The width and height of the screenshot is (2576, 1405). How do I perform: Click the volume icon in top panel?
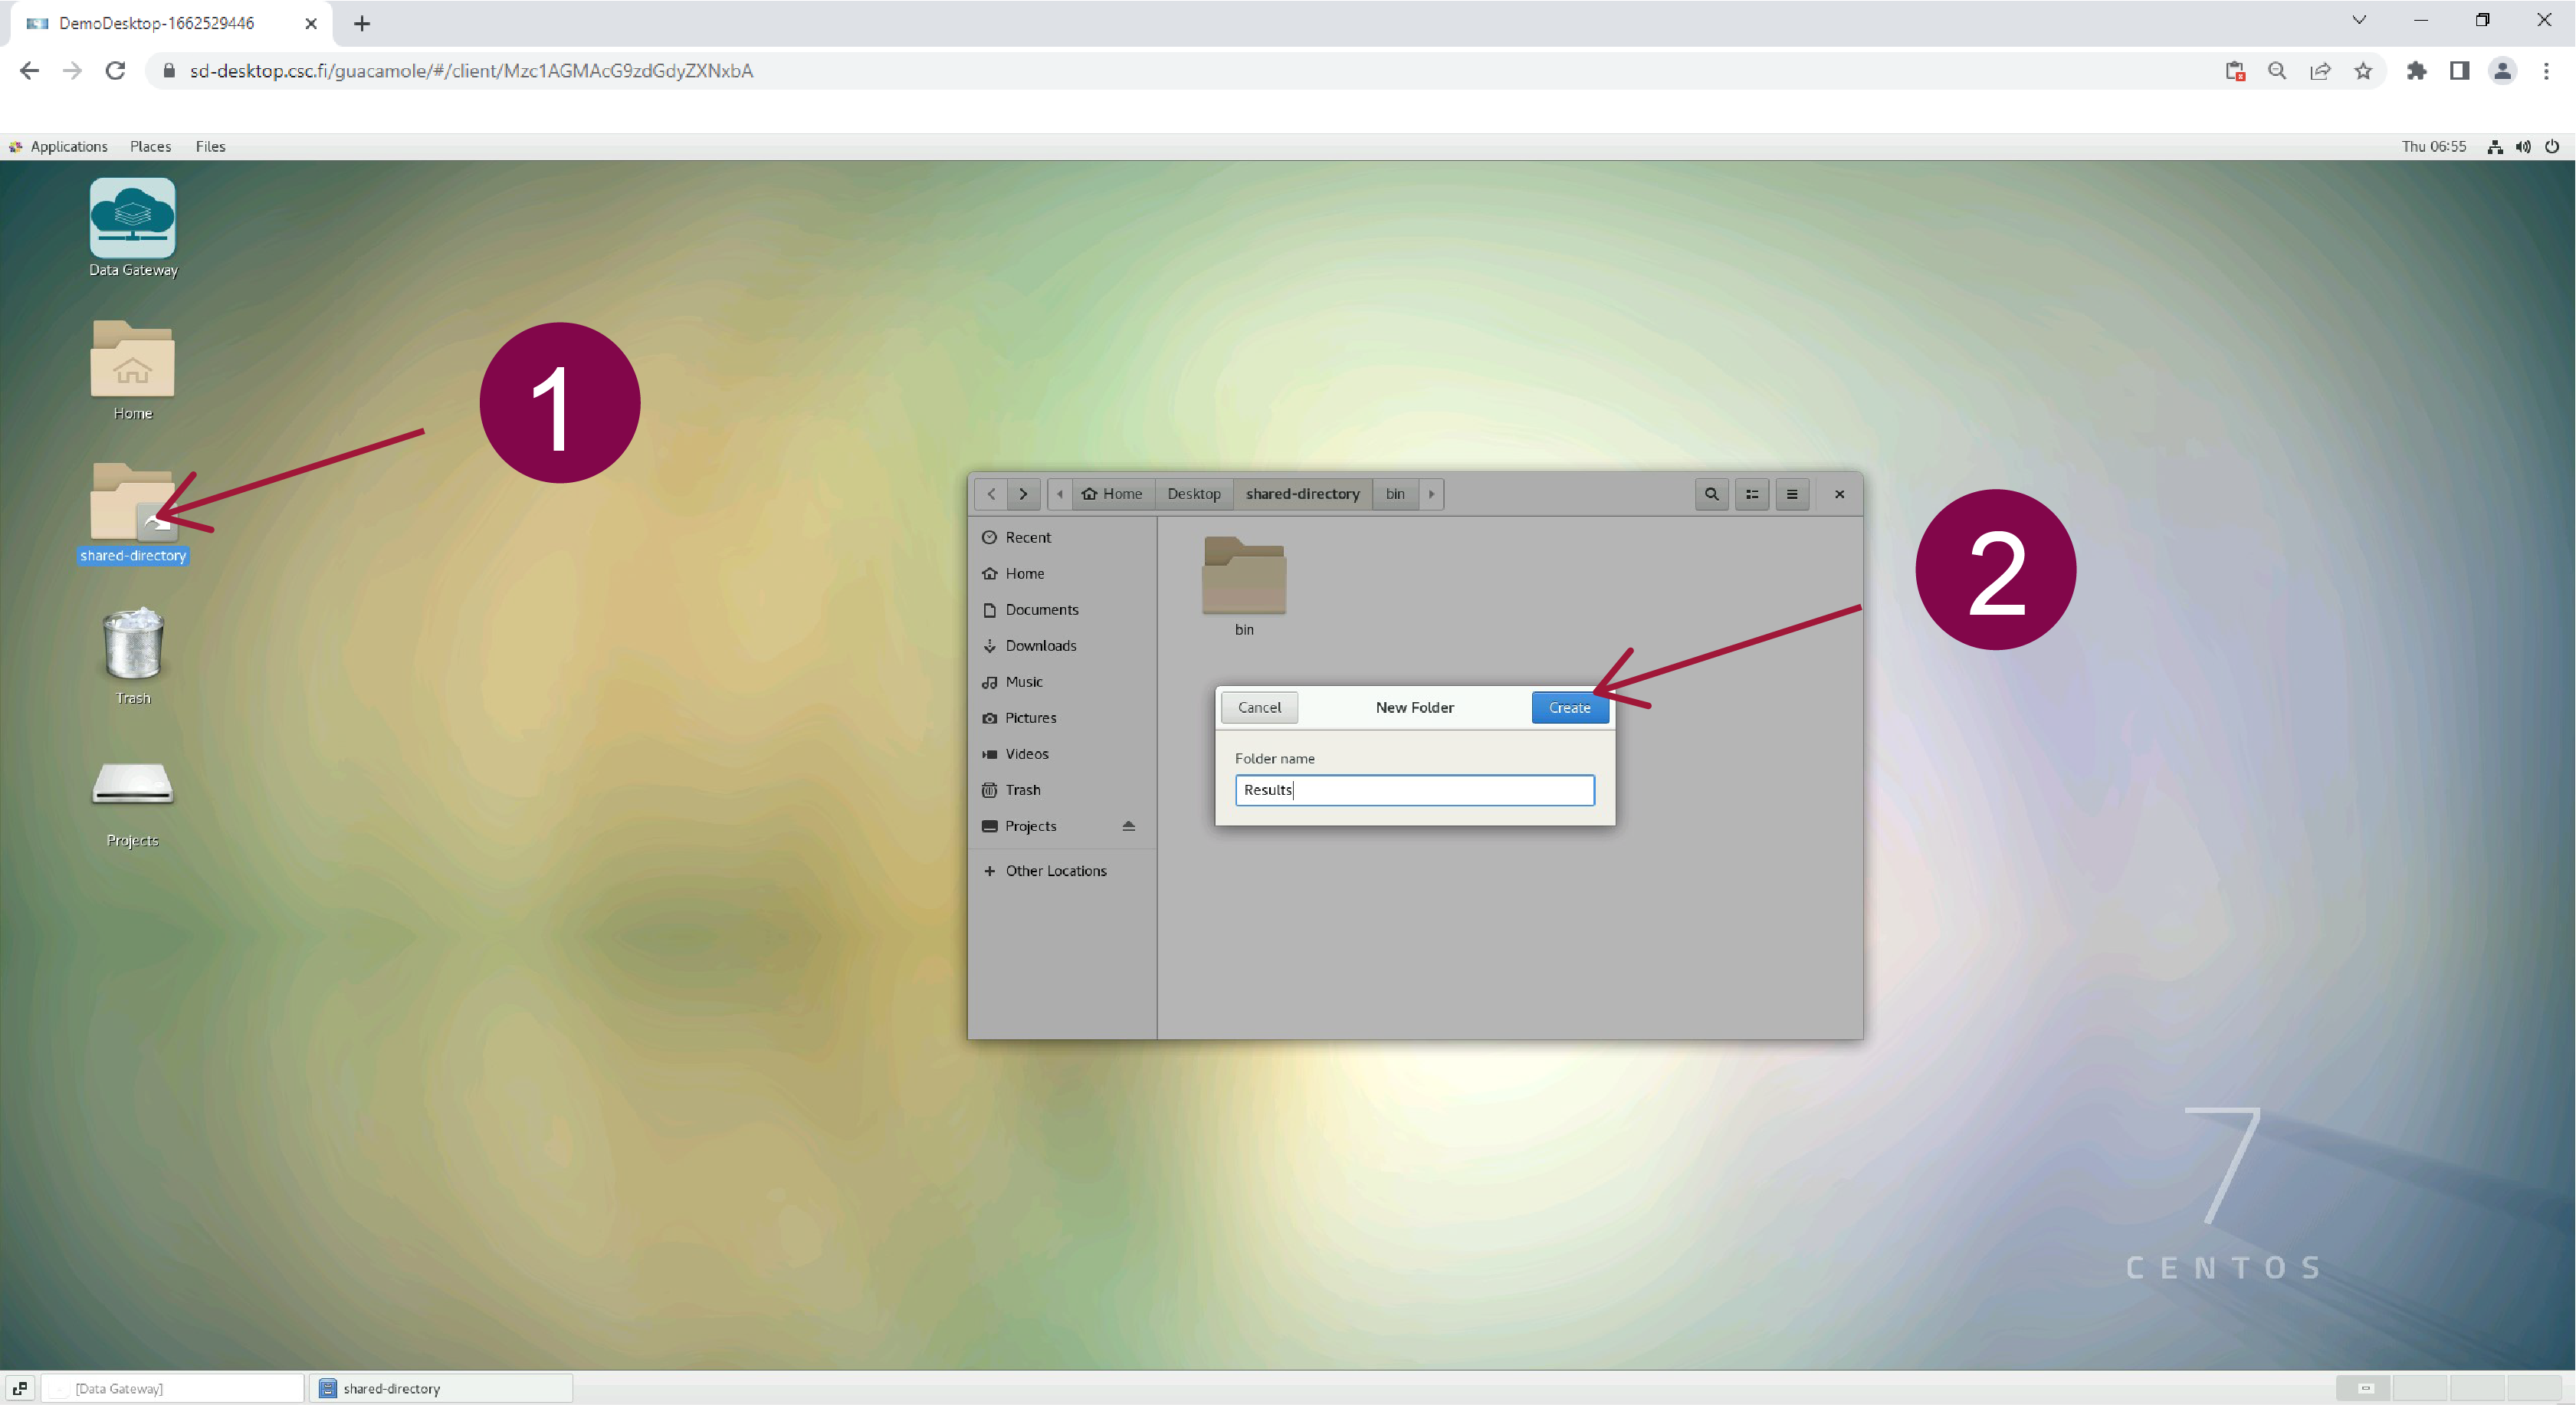point(2523,147)
